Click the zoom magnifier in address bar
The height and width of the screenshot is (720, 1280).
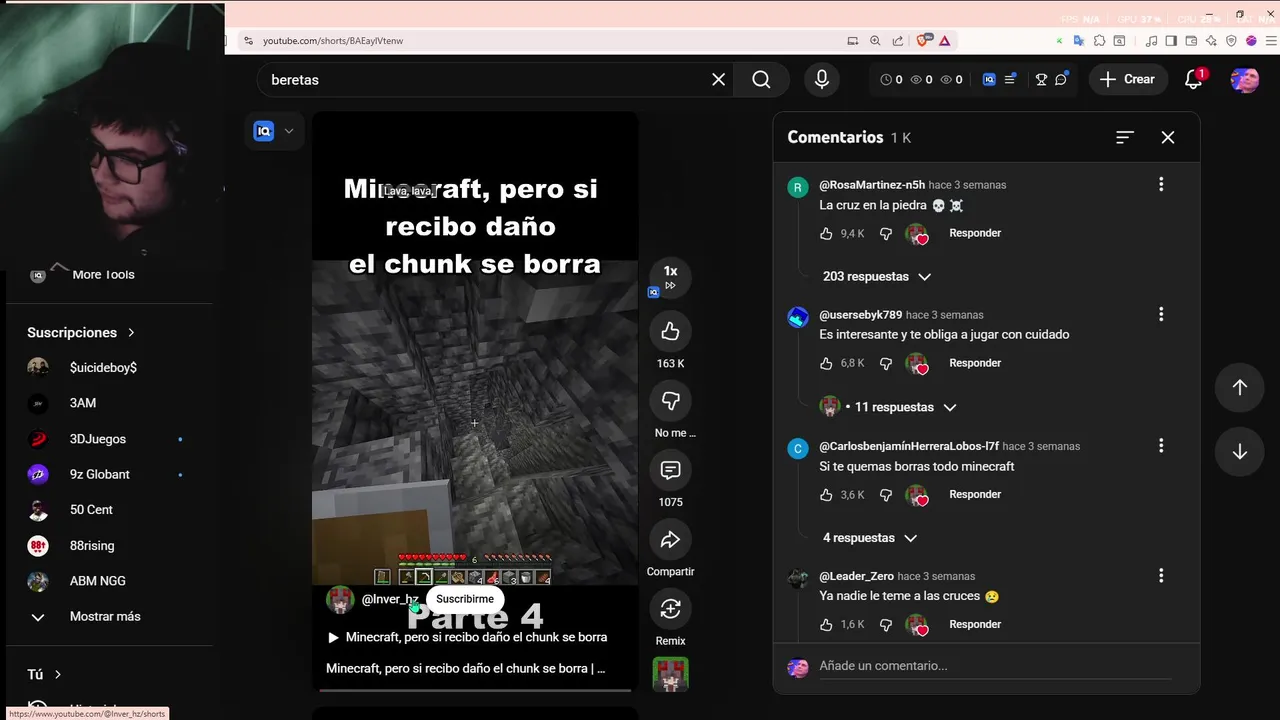click(875, 41)
